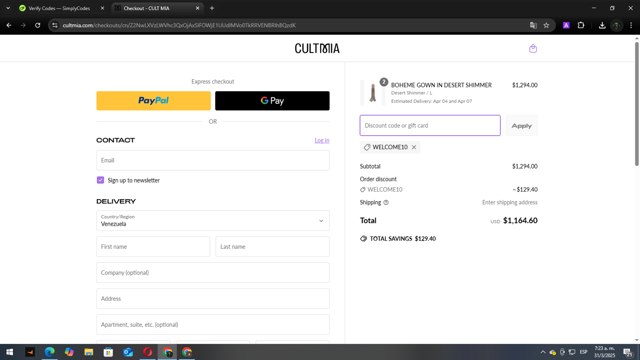Open Outlook from the taskbar
This screenshot has height=360, width=640.
128,352
